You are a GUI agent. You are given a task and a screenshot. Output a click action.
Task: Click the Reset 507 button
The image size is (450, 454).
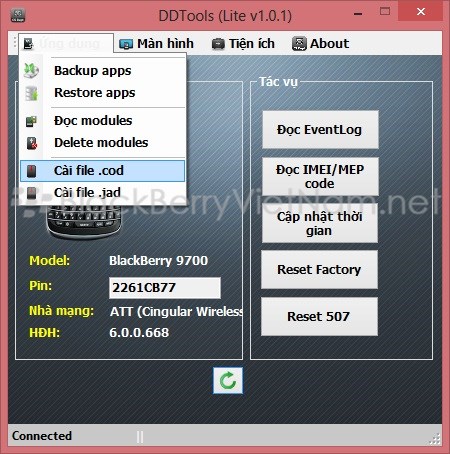click(319, 316)
